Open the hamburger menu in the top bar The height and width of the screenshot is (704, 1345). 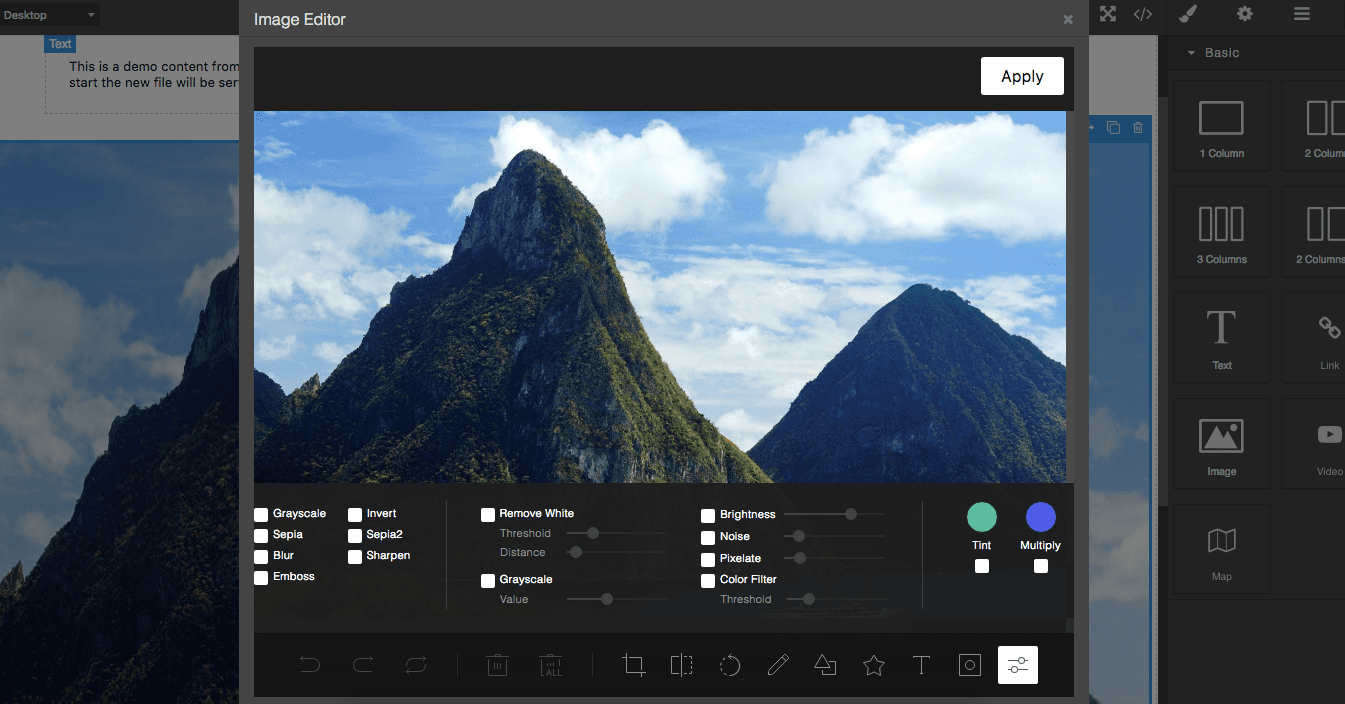click(x=1301, y=14)
